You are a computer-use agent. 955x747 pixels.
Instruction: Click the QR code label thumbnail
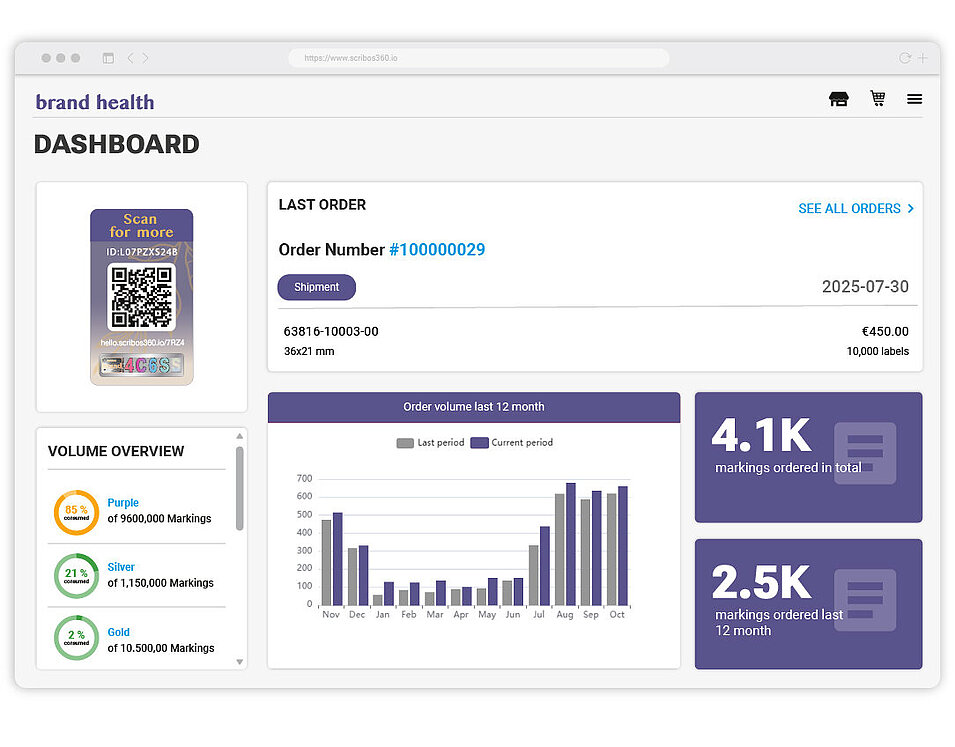click(x=141, y=297)
